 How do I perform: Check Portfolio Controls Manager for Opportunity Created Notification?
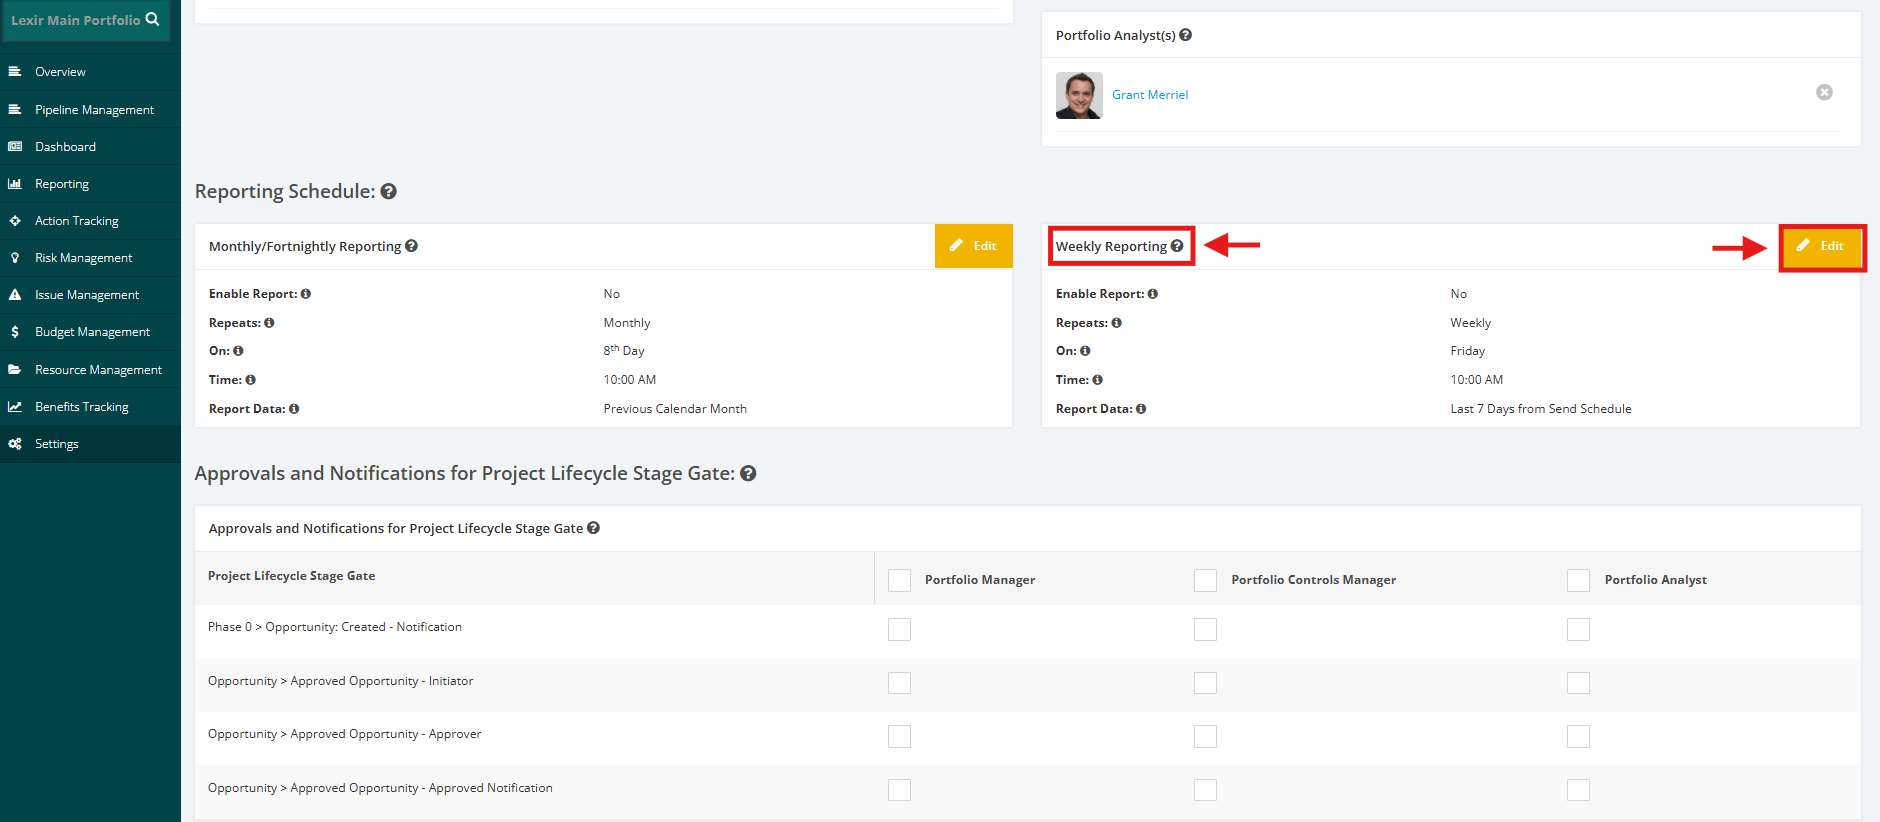click(1205, 629)
